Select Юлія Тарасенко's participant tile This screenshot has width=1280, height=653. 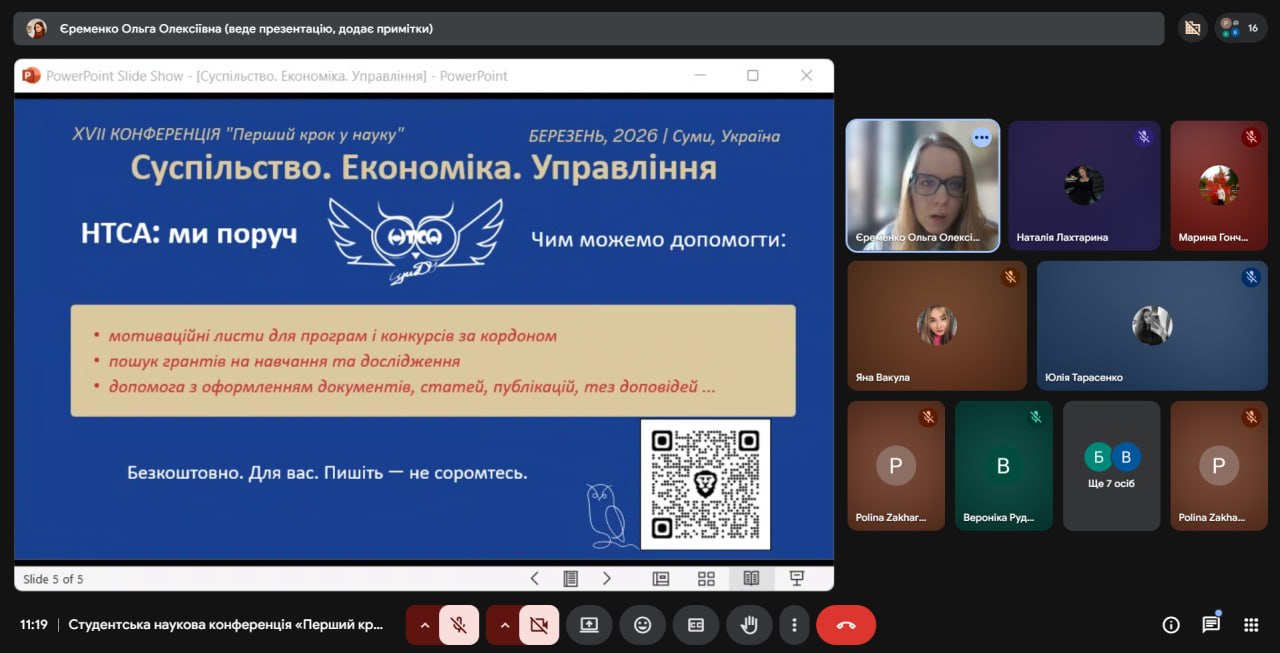tap(1151, 325)
